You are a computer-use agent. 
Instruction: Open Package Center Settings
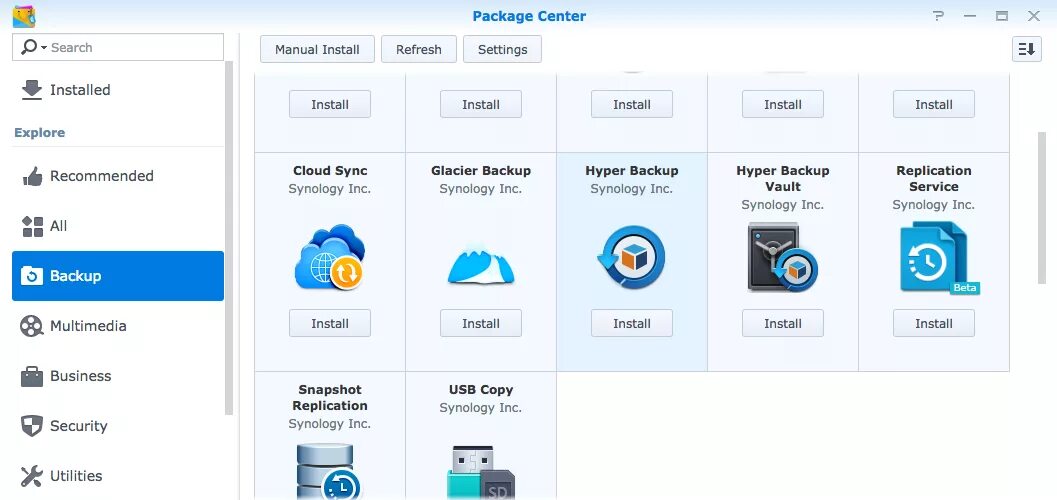coord(502,49)
